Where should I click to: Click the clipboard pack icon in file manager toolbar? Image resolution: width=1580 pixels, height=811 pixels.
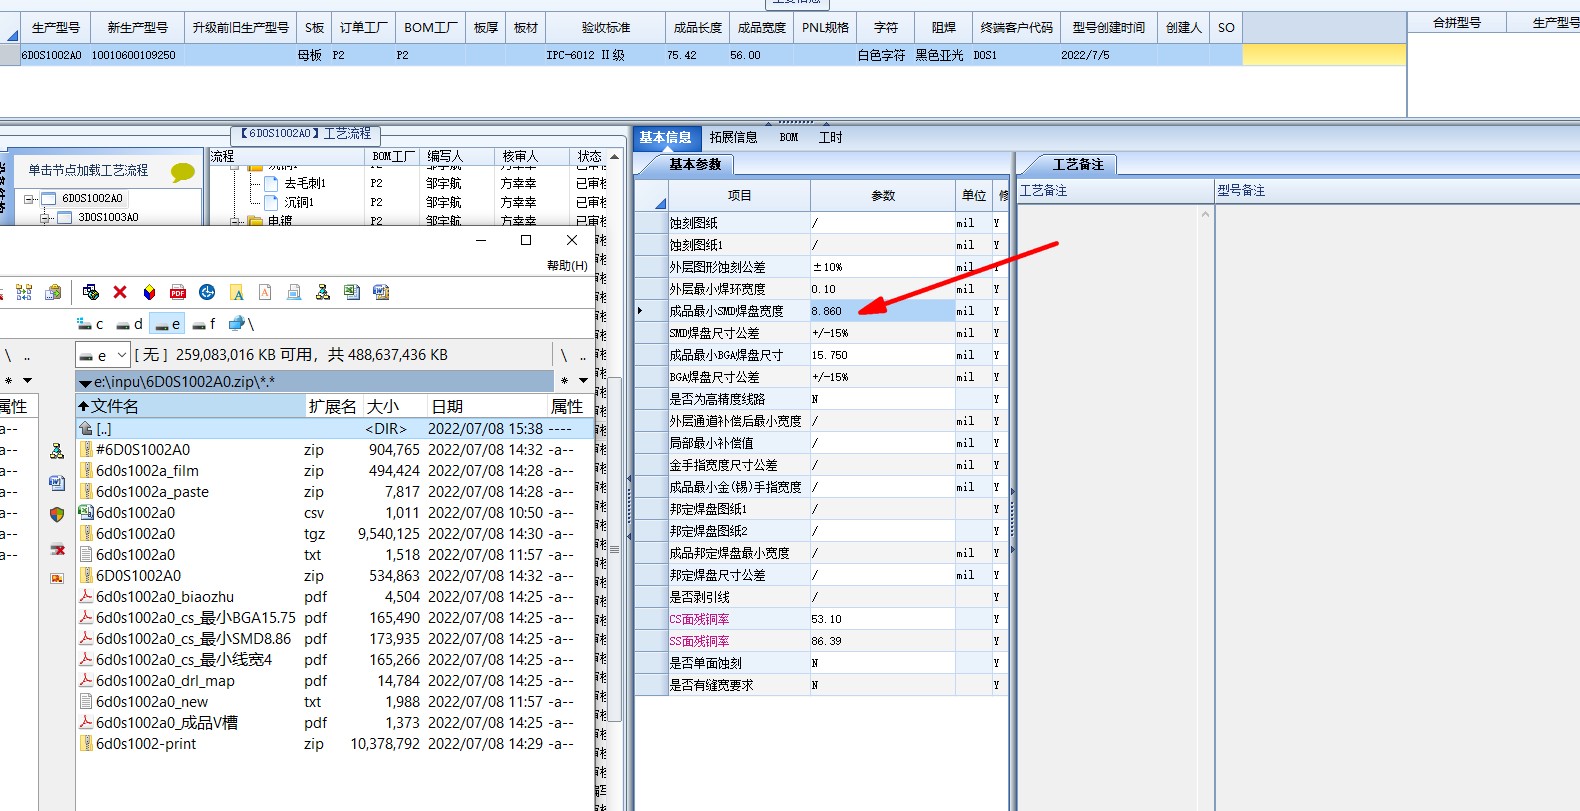pyautogui.click(x=54, y=292)
